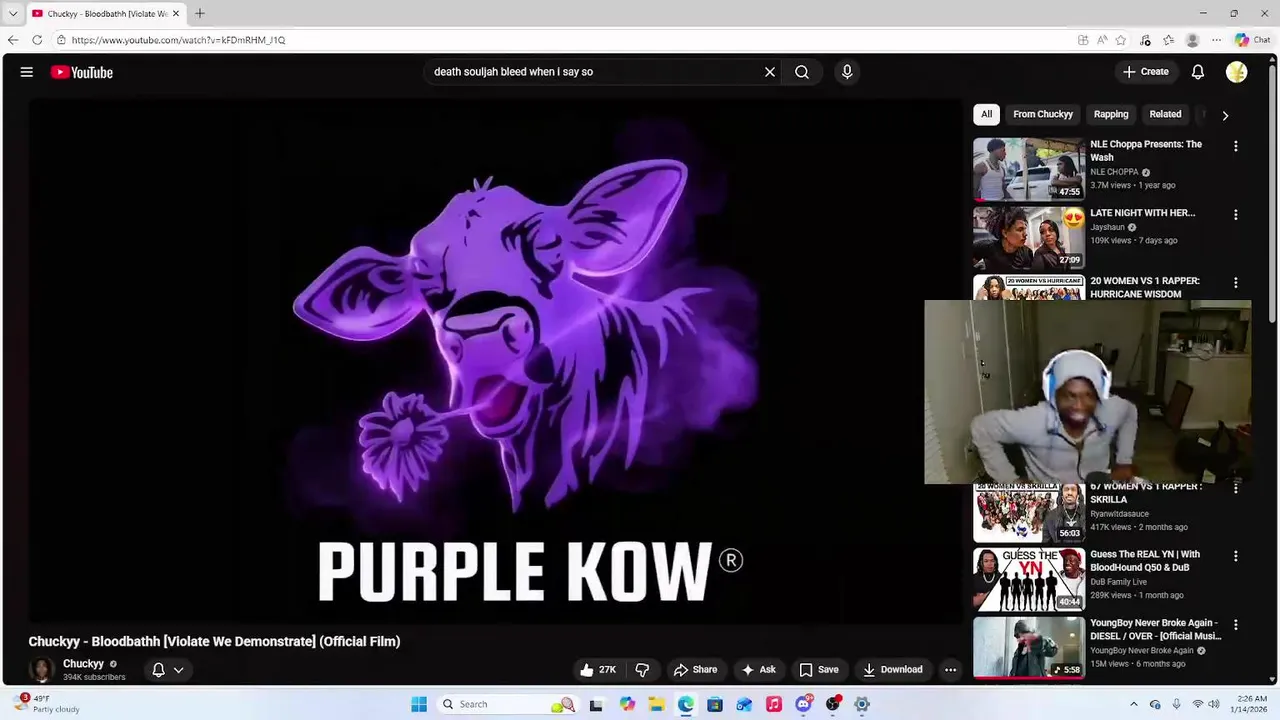Screen dimensions: 1280x720
Task: Toggle Edge read aloud icon
Action: point(1102,40)
